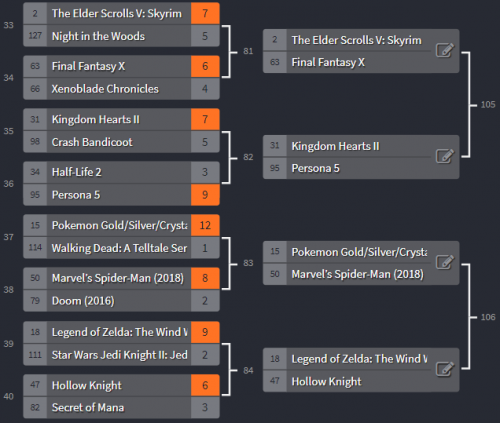
Task: Select Night in the Woods entry
Action: [x=121, y=36]
